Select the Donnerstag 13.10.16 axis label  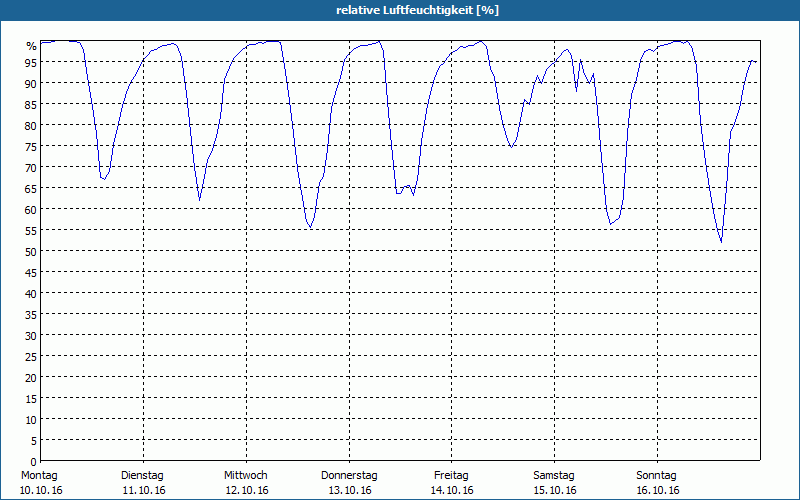tap(349, 483)
